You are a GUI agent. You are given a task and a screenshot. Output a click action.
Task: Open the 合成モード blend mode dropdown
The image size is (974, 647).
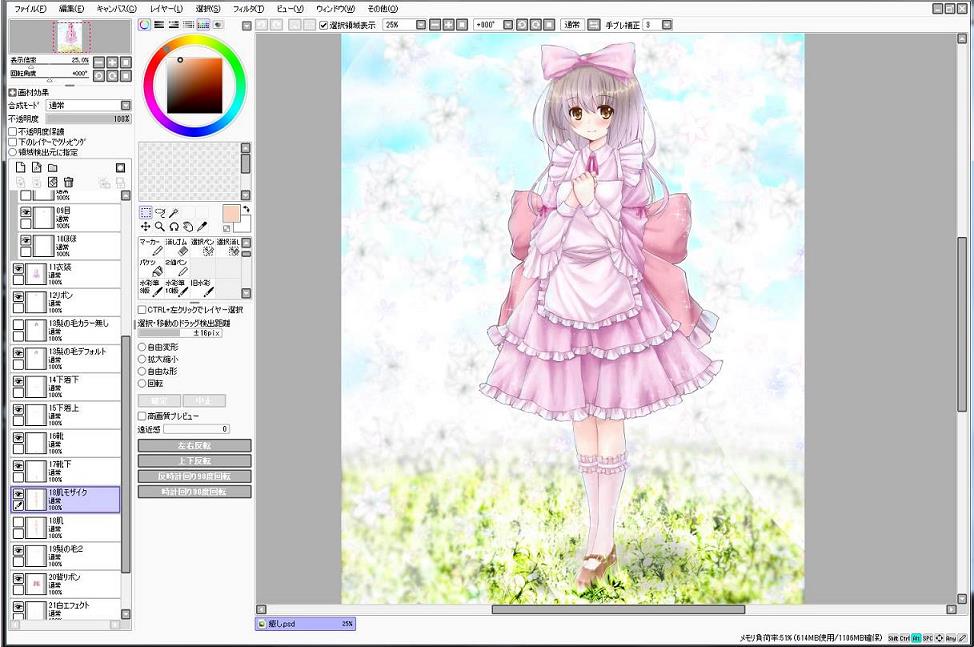pos(125,105)
